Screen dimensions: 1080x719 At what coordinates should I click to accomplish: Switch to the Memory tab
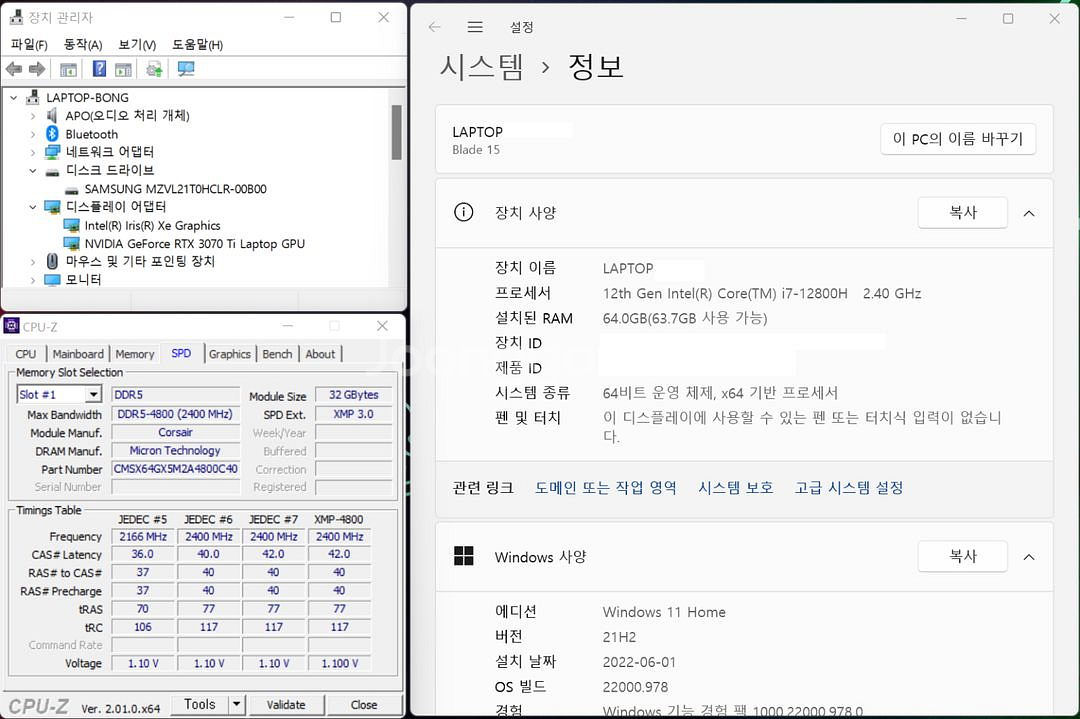click(x=134, y=354)
